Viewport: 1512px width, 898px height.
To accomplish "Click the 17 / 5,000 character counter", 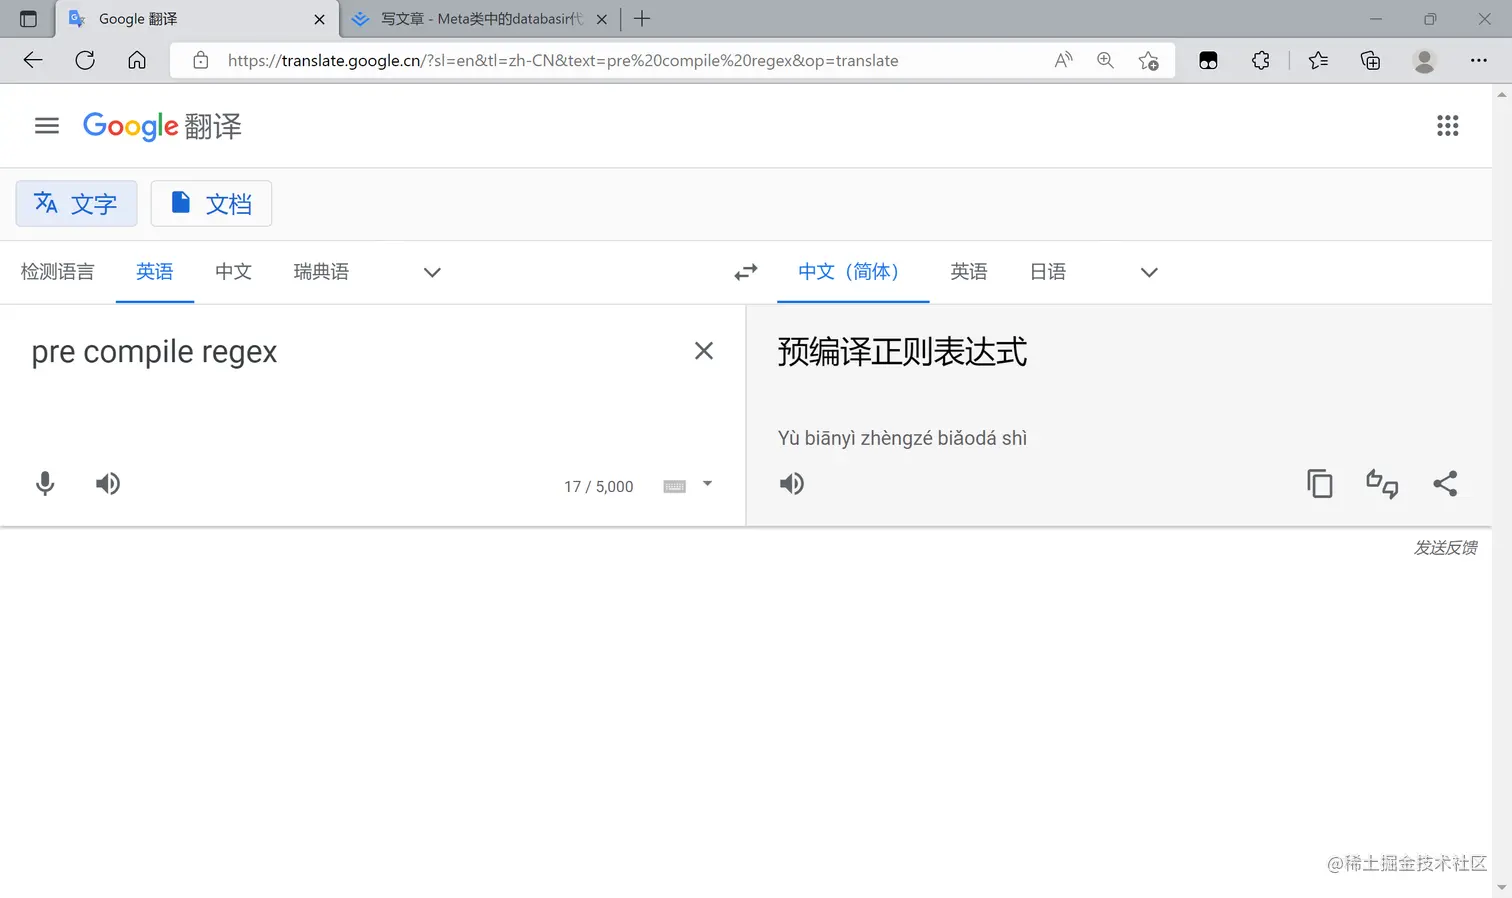I will (x=599, y=487).
